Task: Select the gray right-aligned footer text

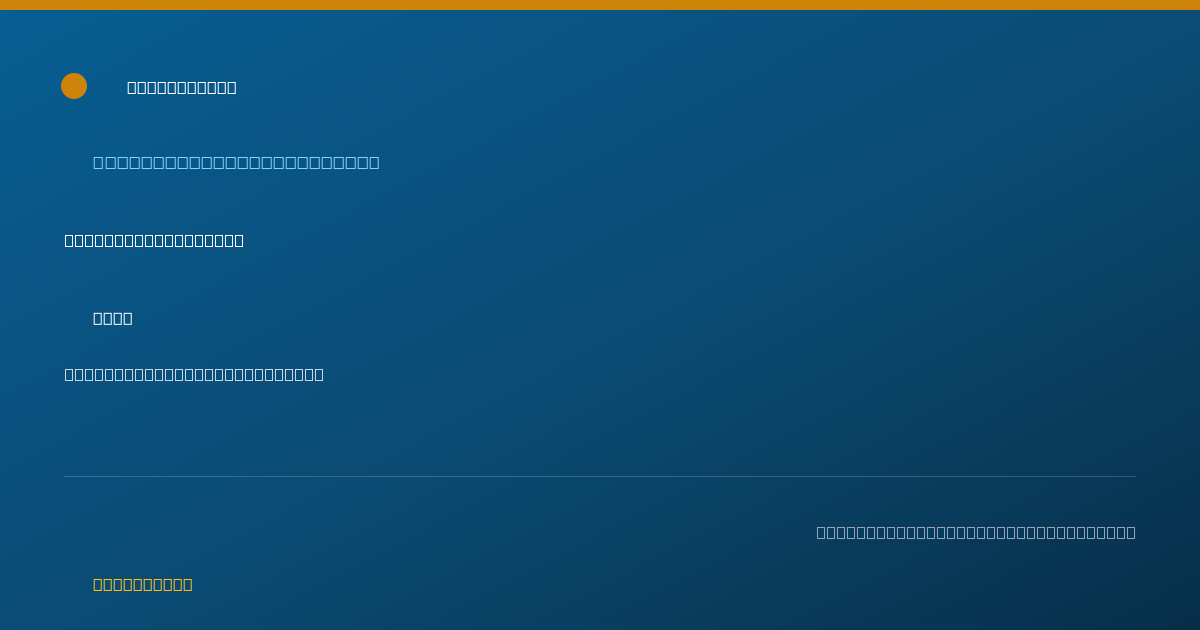Action: point(976,532)
